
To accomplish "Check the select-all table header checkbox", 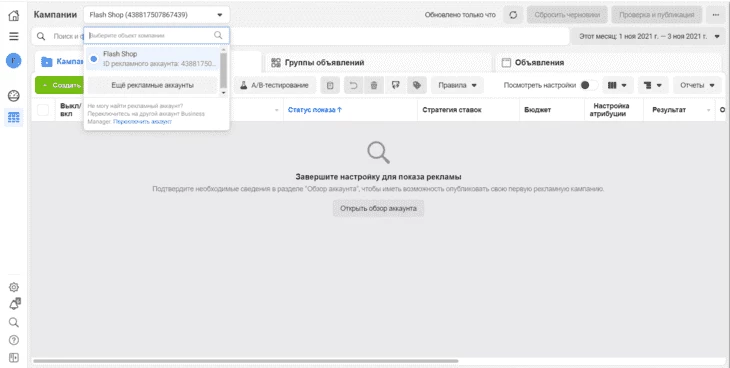I will (43, 110).
